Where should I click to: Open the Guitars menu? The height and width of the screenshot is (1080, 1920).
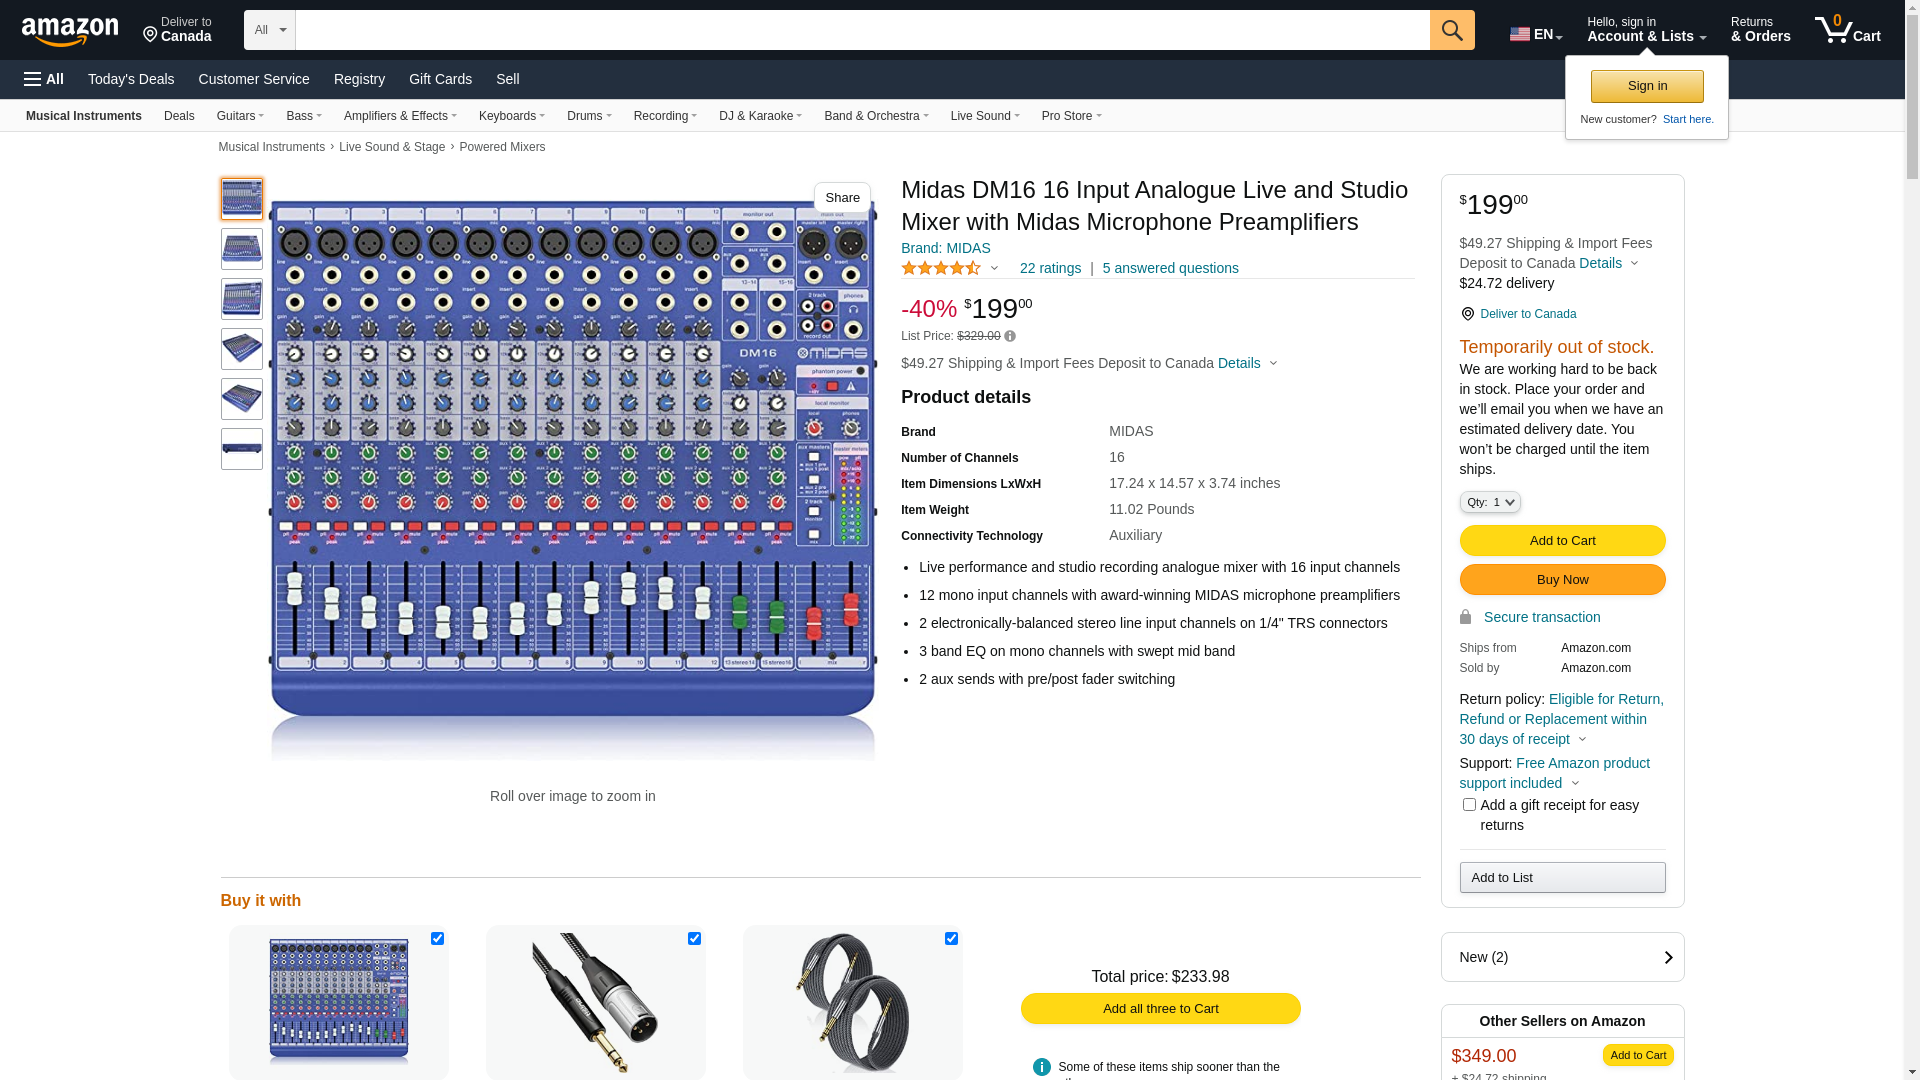240,116
